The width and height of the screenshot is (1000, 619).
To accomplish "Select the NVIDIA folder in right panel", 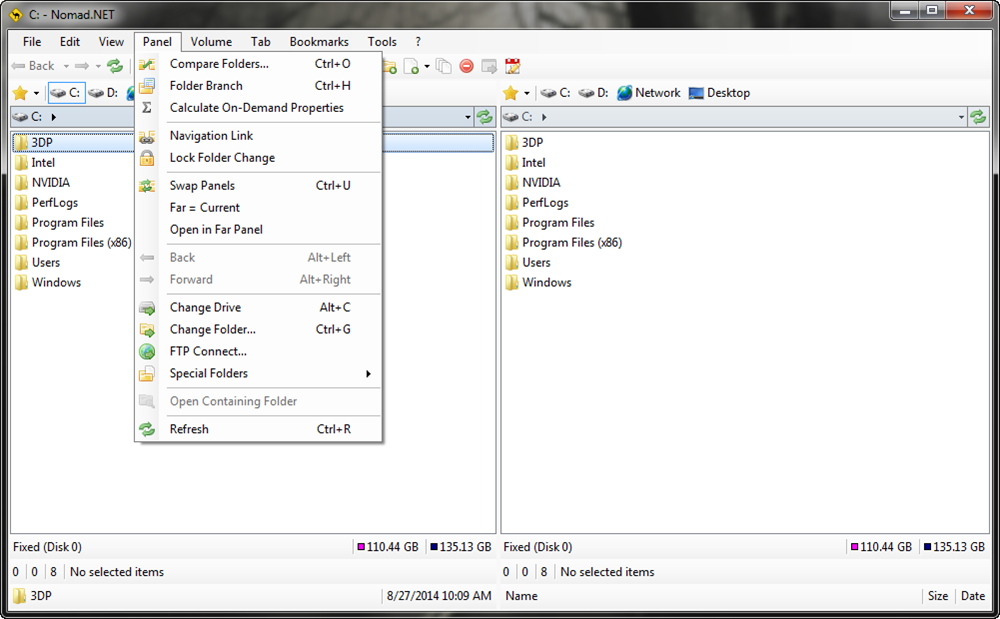I will [533, 182].
